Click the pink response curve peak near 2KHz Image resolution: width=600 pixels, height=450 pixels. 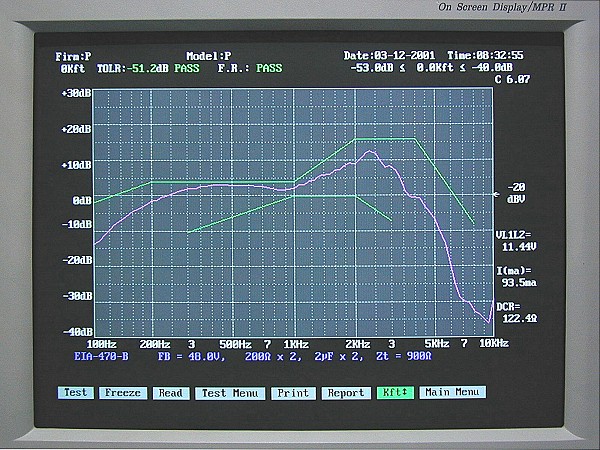370,152
